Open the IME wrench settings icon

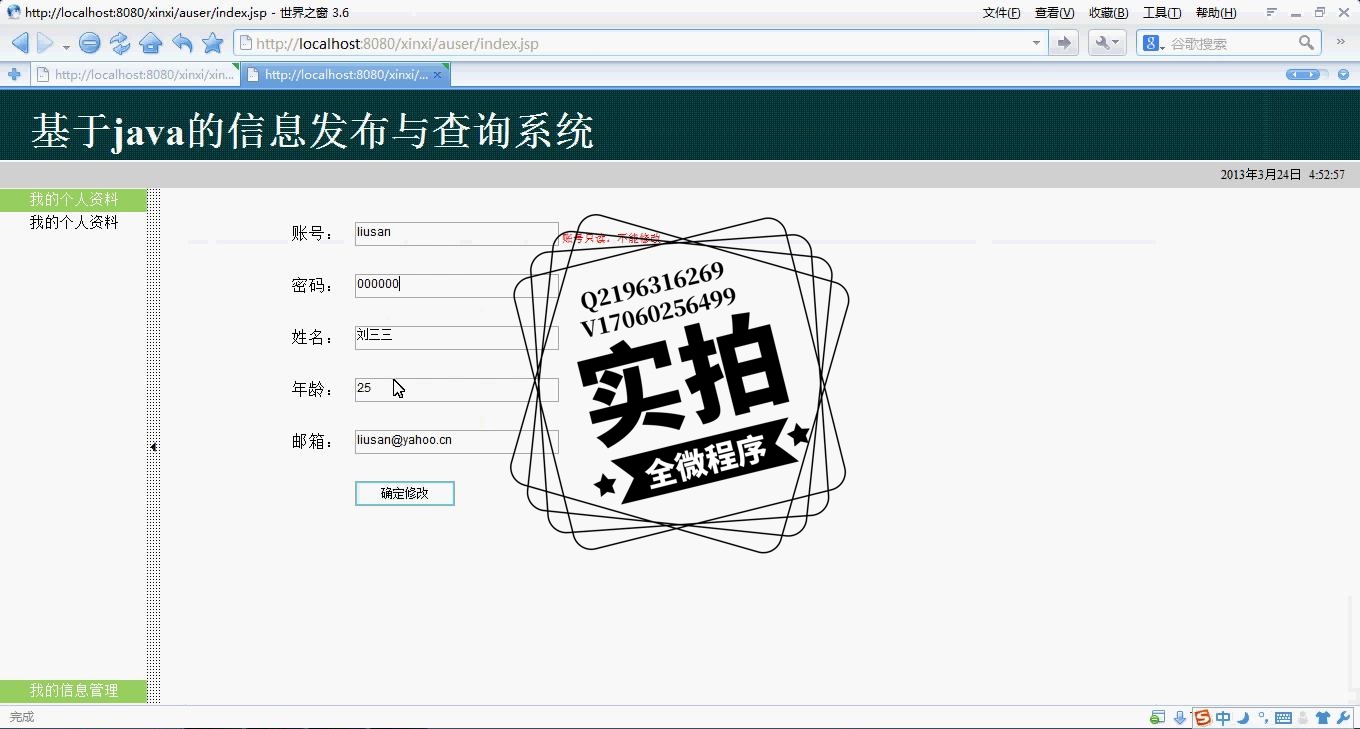click(x=1343, y=717)
